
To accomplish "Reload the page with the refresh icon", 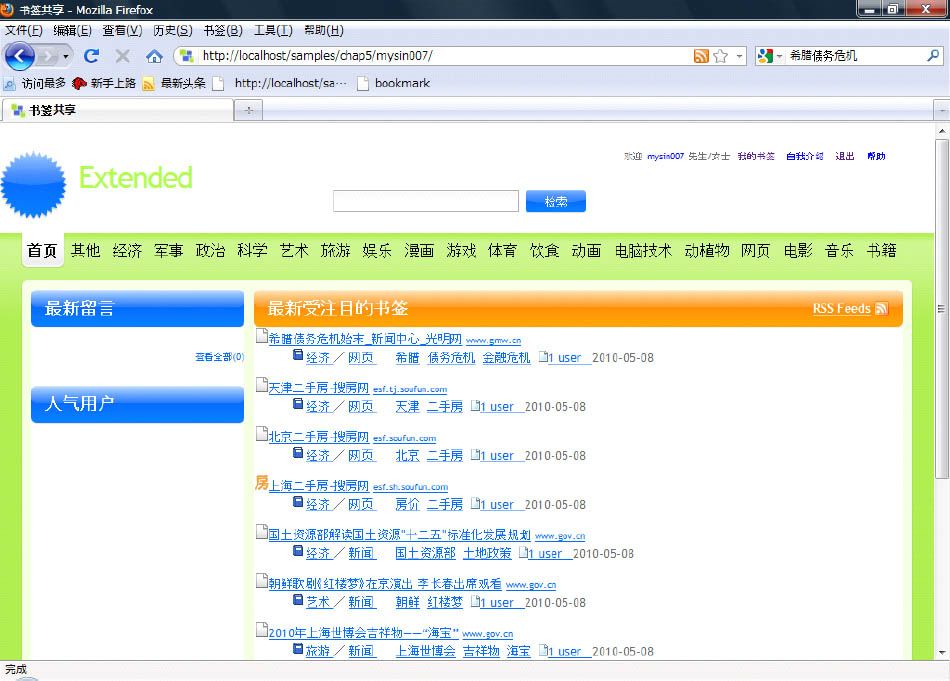I will [91, 56].
